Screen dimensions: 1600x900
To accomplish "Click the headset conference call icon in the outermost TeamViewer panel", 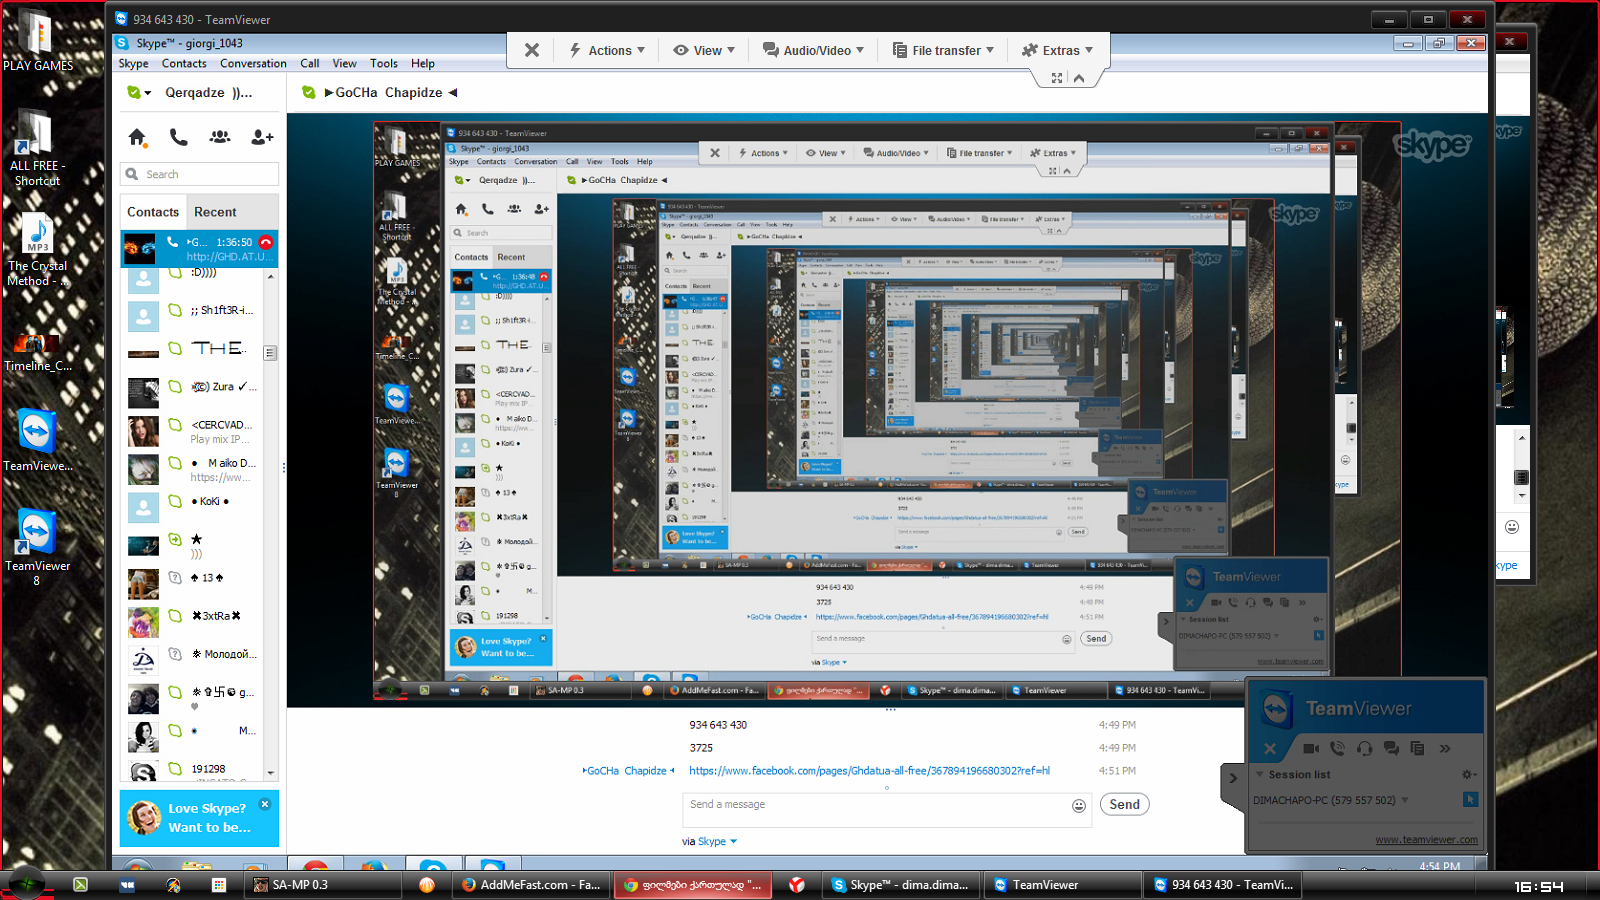I will tap(1365, 748).
